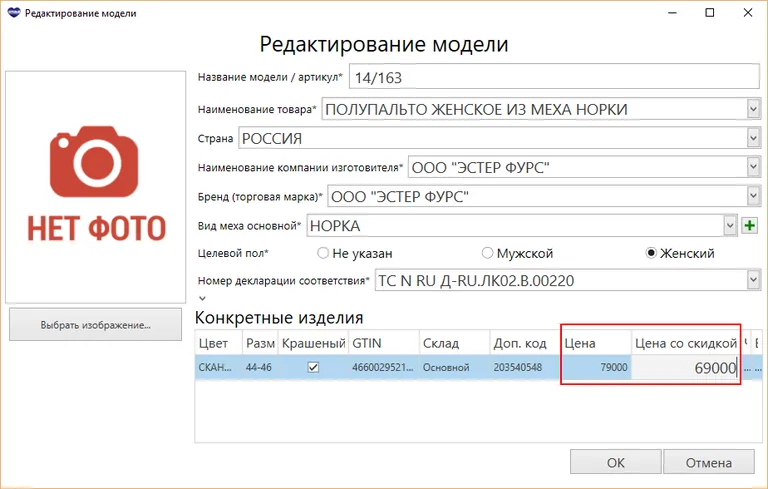Open the 'Вид меха основной' dropdown
The width and height of the screenshot is (768, 489).
[729, 226]
